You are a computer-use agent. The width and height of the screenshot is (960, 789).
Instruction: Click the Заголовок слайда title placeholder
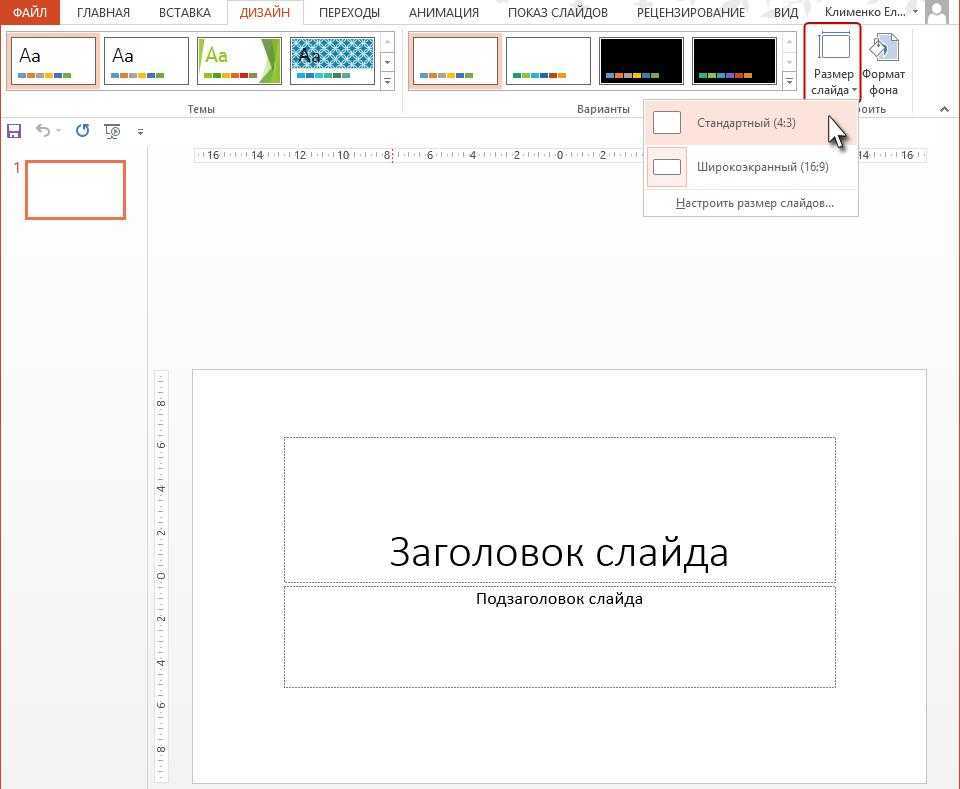pos(560,509)
